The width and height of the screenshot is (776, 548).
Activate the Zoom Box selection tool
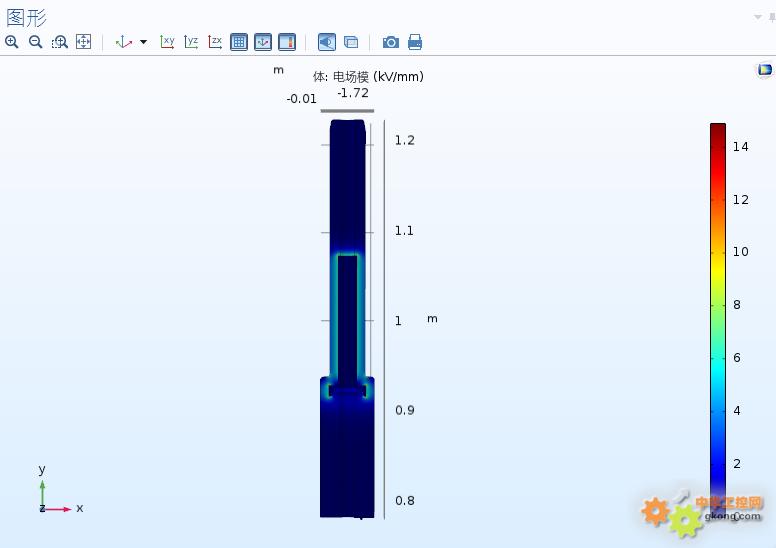click(x=59, y=42)
